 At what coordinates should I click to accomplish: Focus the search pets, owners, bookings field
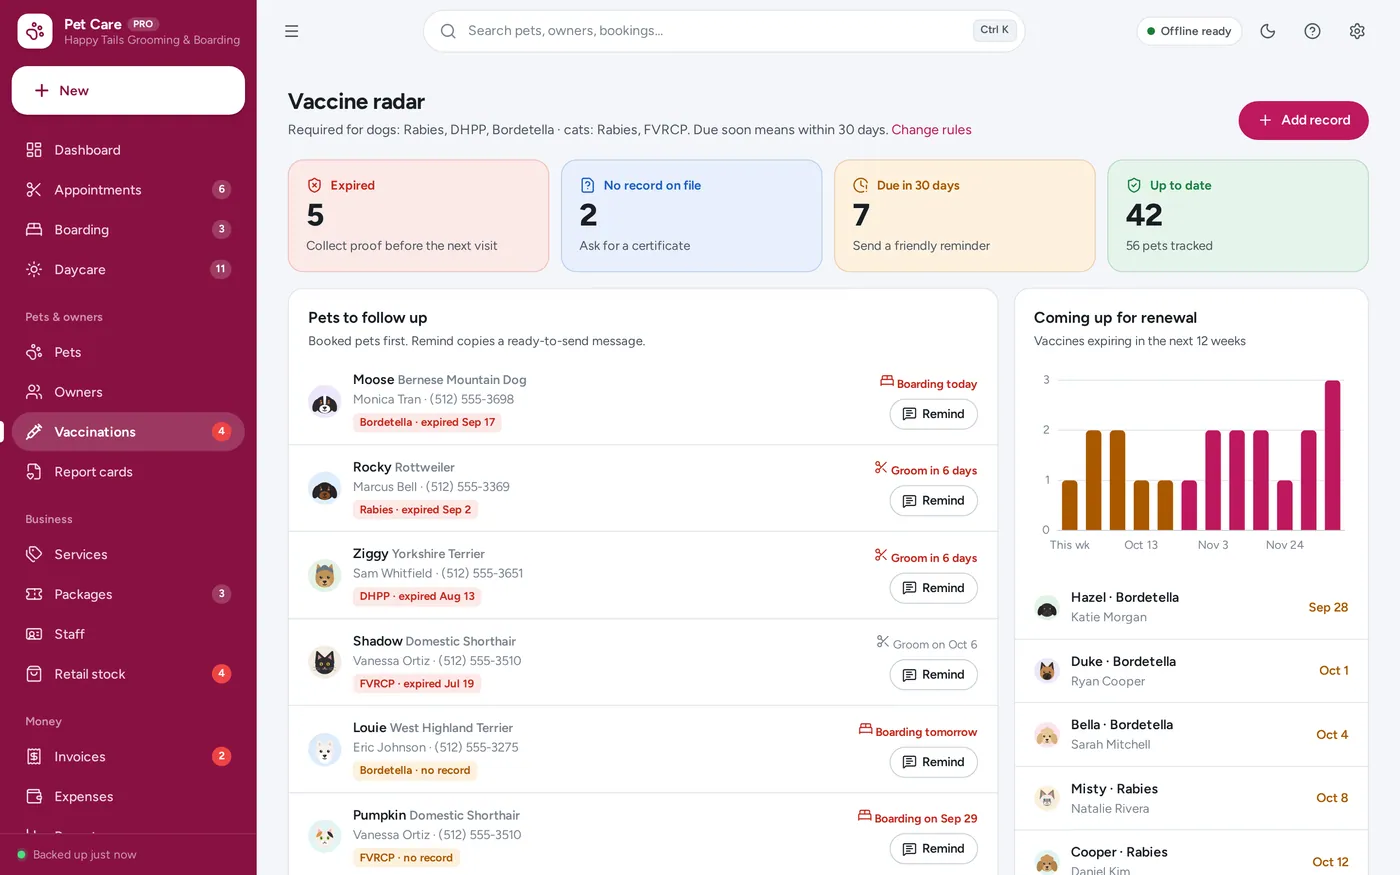724,31
